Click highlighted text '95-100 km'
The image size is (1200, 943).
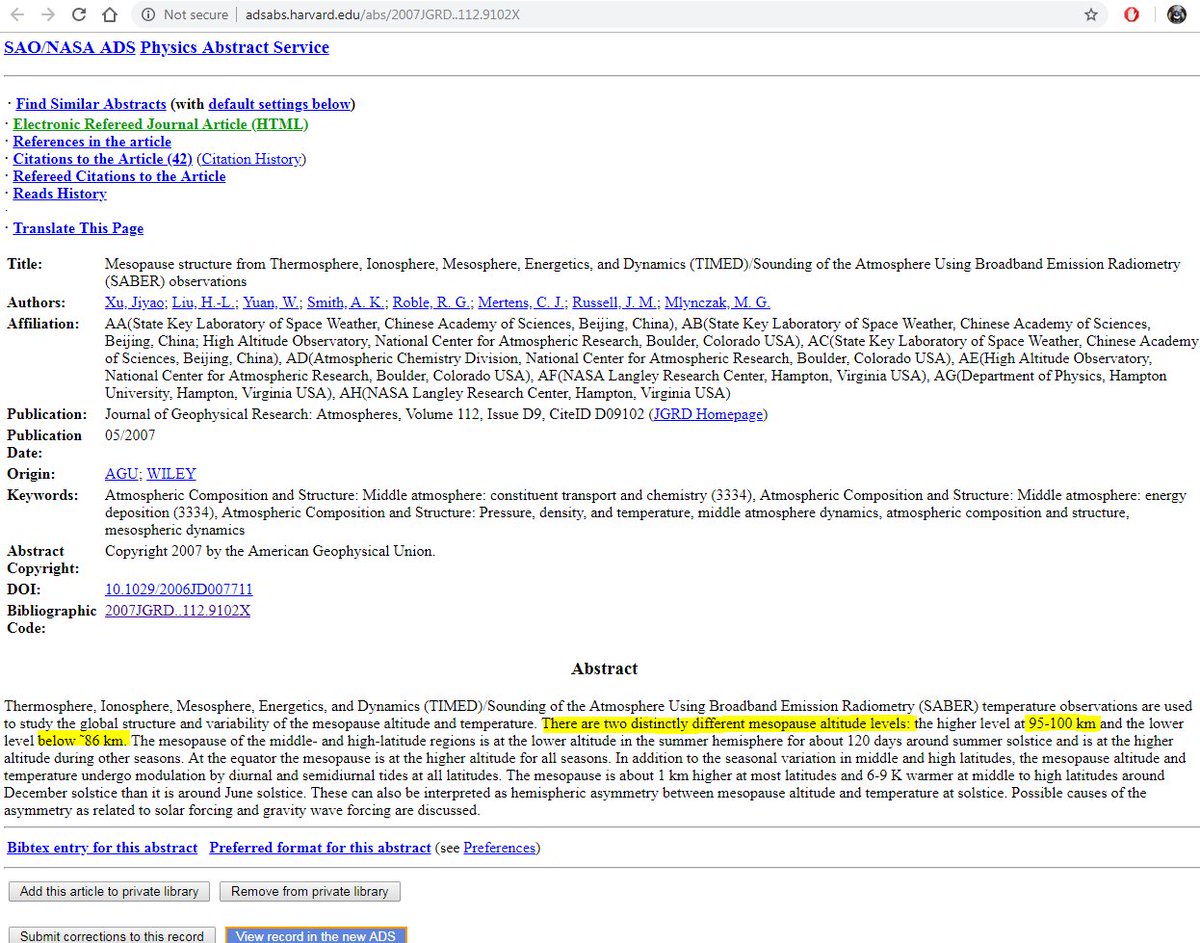pos(1064,723)
